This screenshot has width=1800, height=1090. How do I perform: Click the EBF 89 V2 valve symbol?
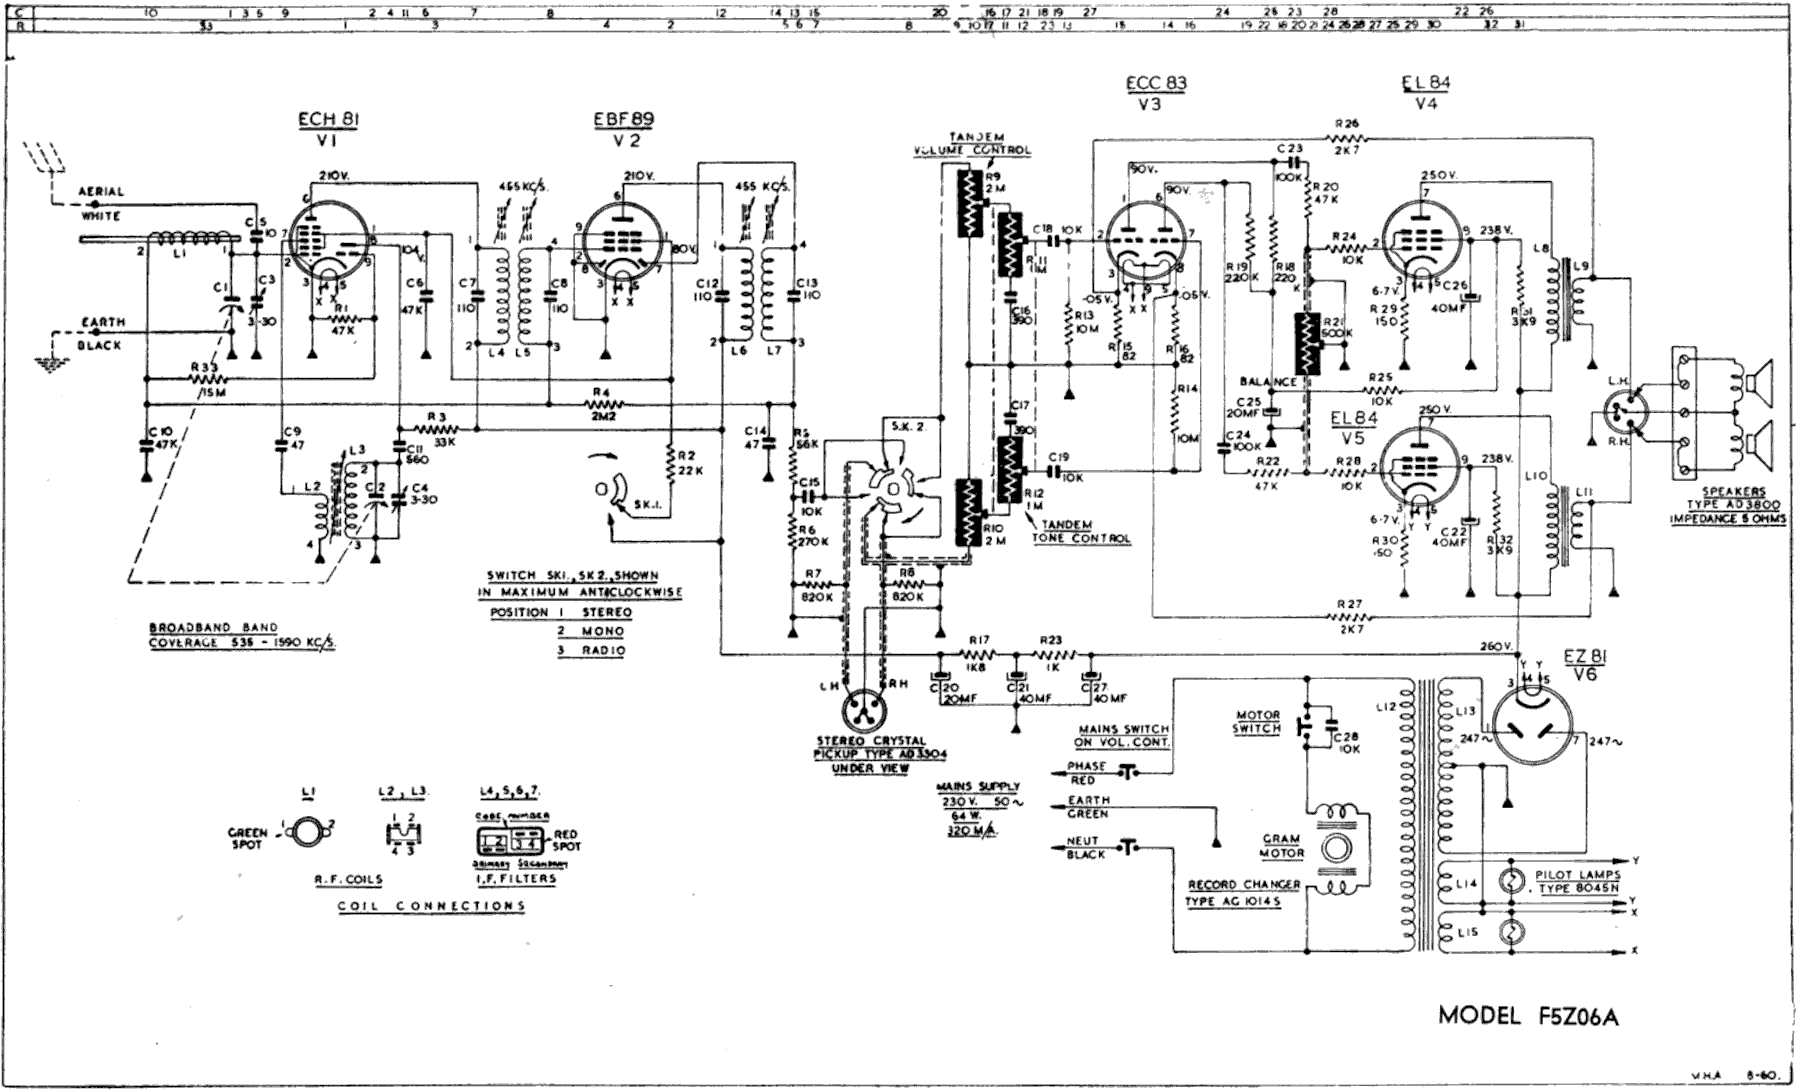pyautogui.click(x=621, y=246)
